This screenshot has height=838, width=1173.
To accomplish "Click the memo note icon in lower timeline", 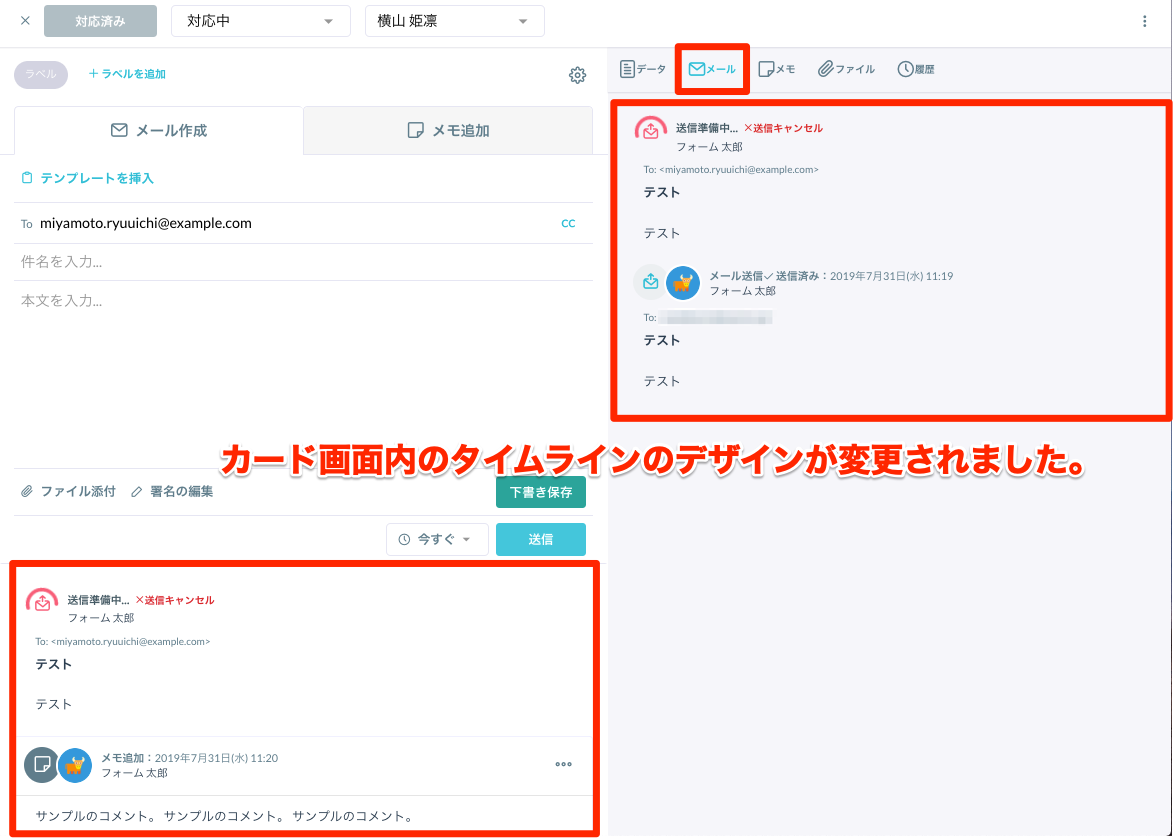I will click(x=41, y=764).
